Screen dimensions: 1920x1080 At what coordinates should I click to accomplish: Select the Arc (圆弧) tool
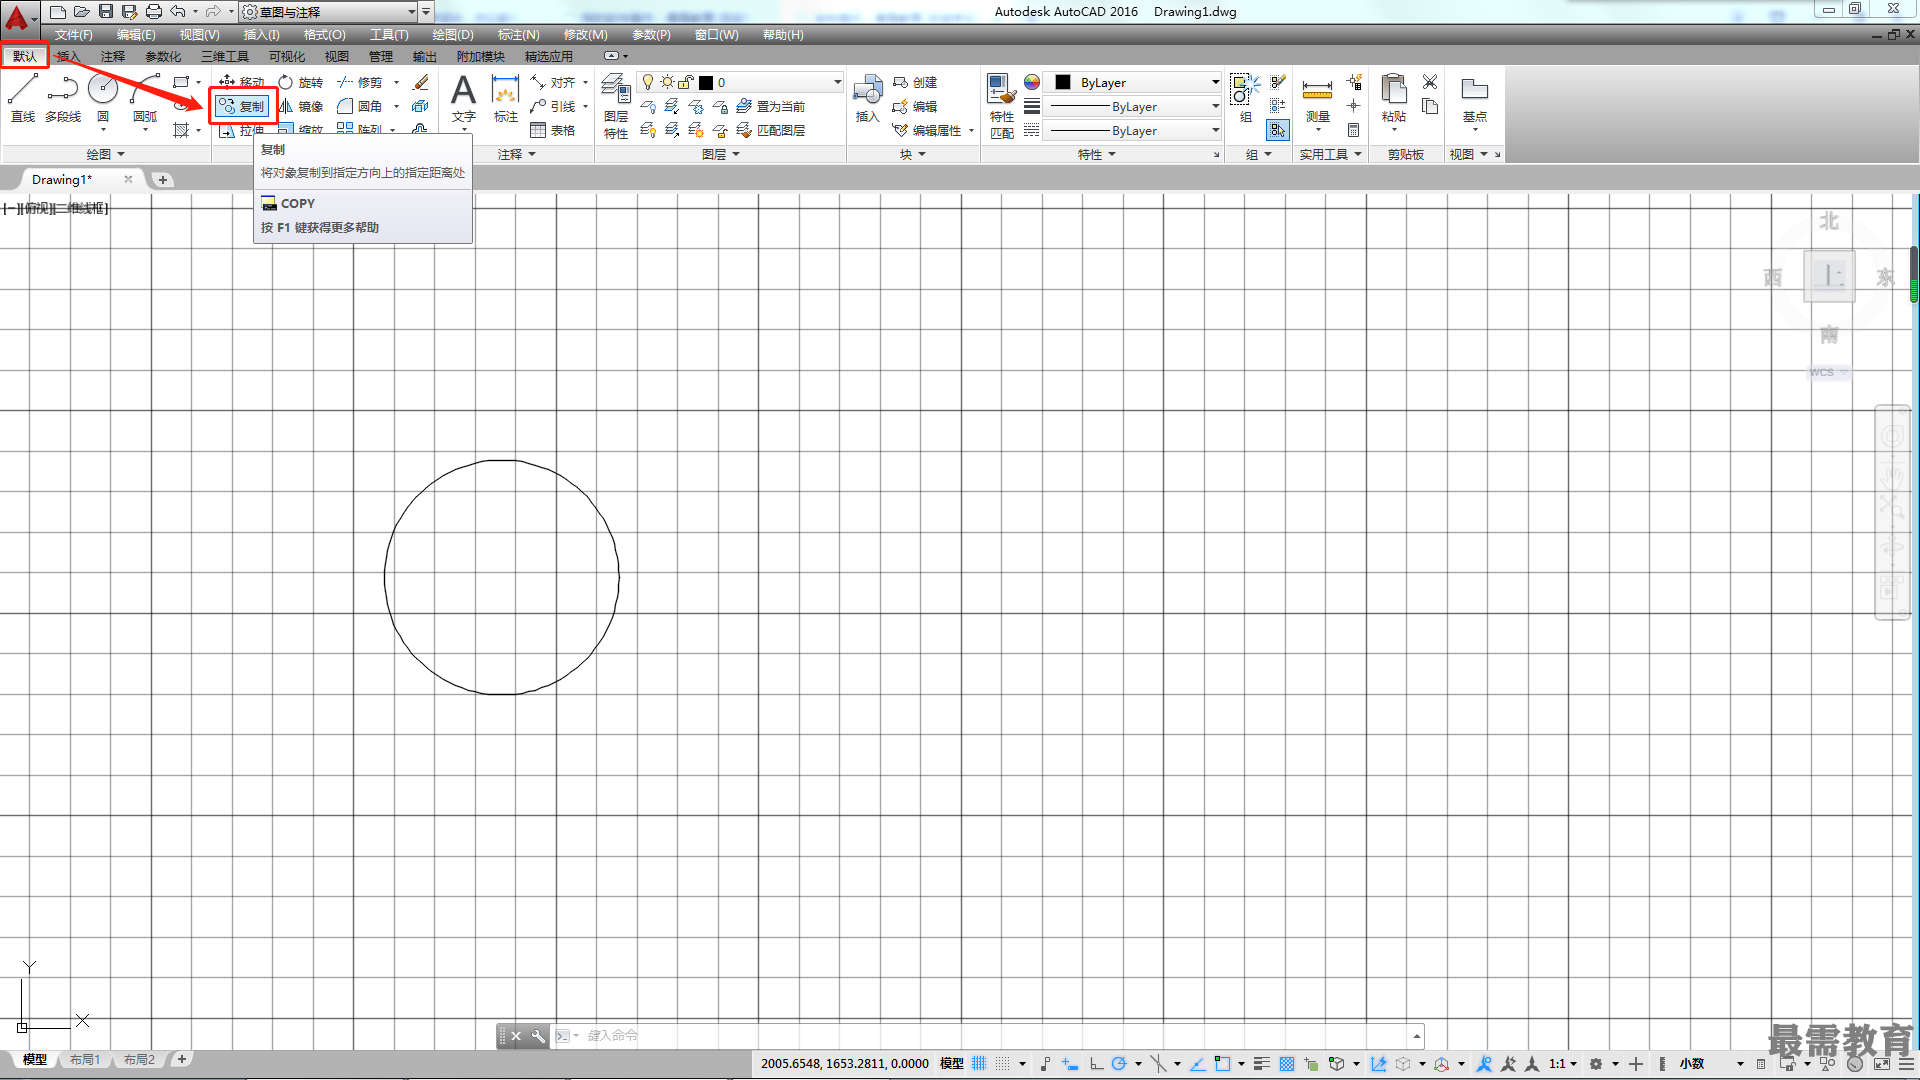pyautogui.click(x=145, y=98)
